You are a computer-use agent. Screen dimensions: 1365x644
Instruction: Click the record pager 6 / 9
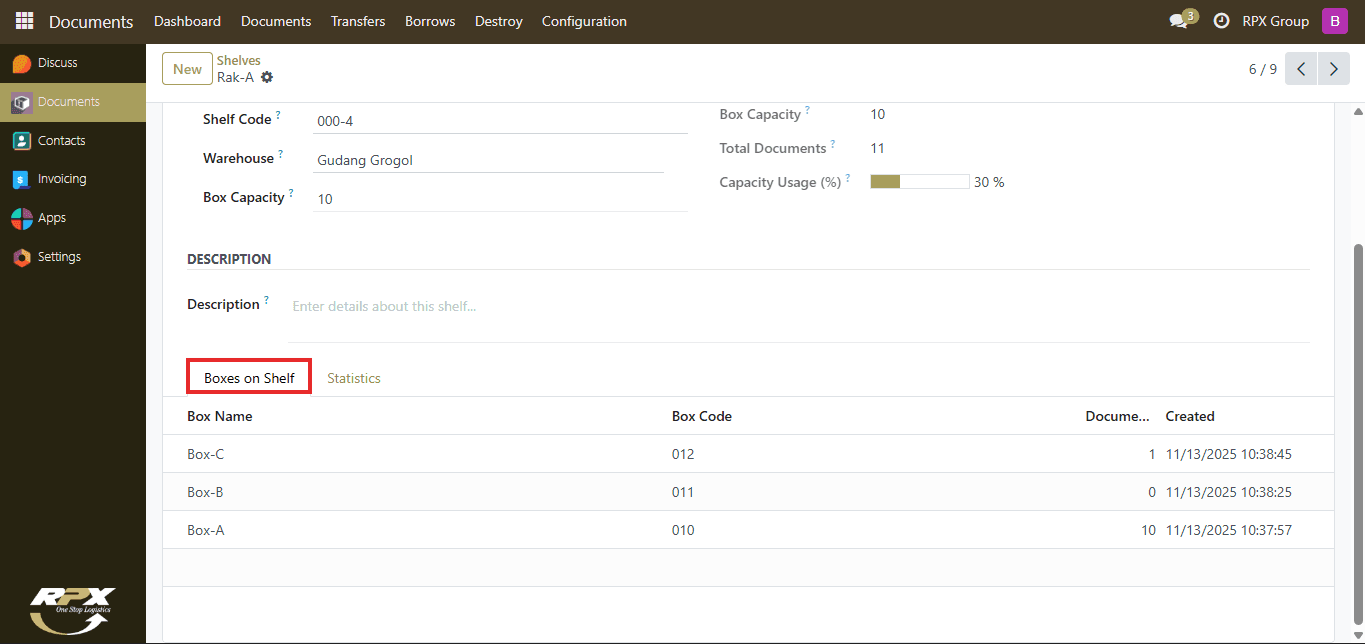pyautogui.click(x=1262, y=69)
